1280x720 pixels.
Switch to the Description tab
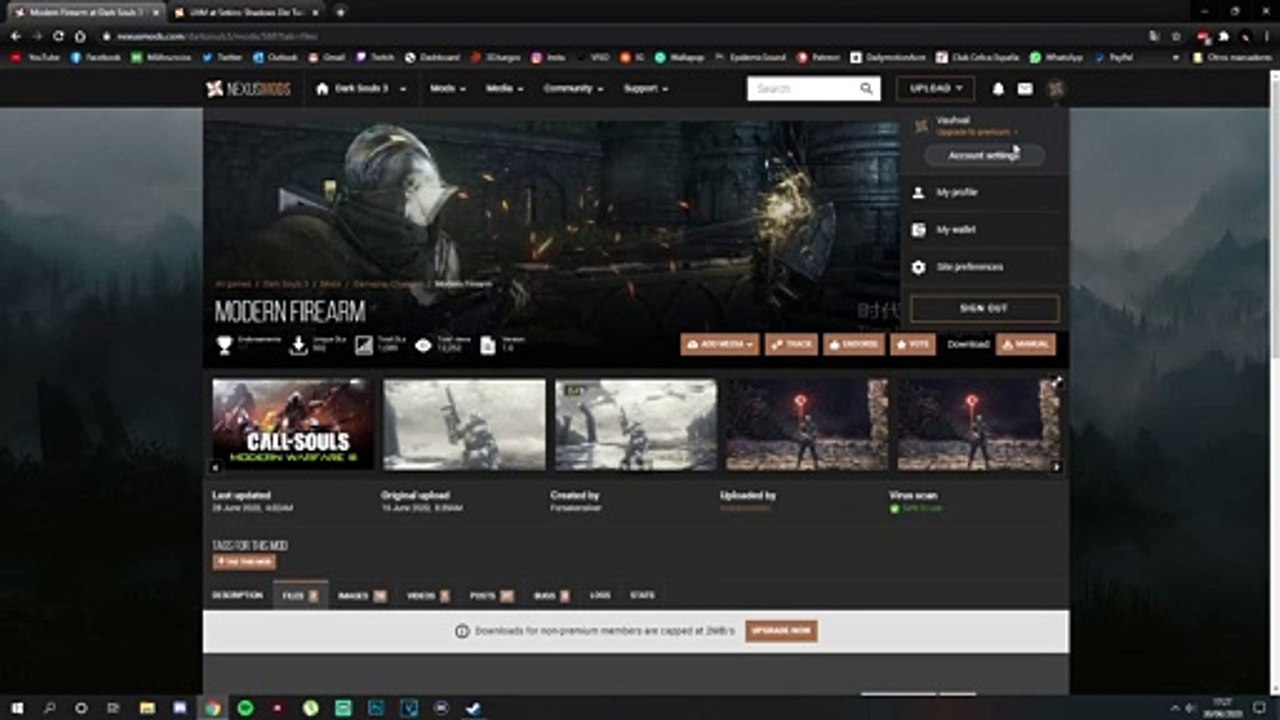click(x=237, y=596)
